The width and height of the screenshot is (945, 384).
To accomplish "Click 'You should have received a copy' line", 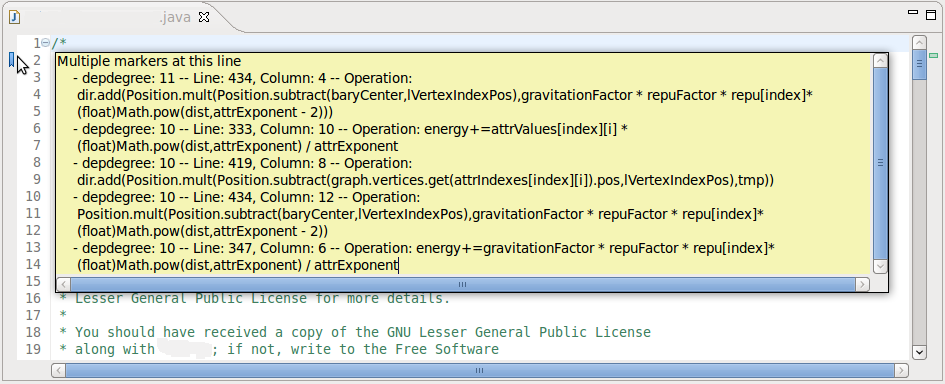I will pos(355,332).
